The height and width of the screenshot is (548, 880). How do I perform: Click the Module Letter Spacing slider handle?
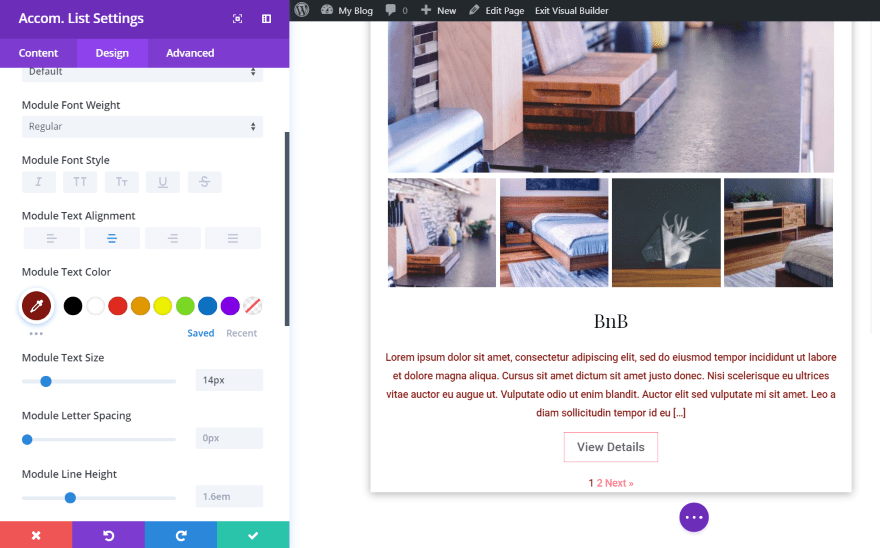(27, 440)
